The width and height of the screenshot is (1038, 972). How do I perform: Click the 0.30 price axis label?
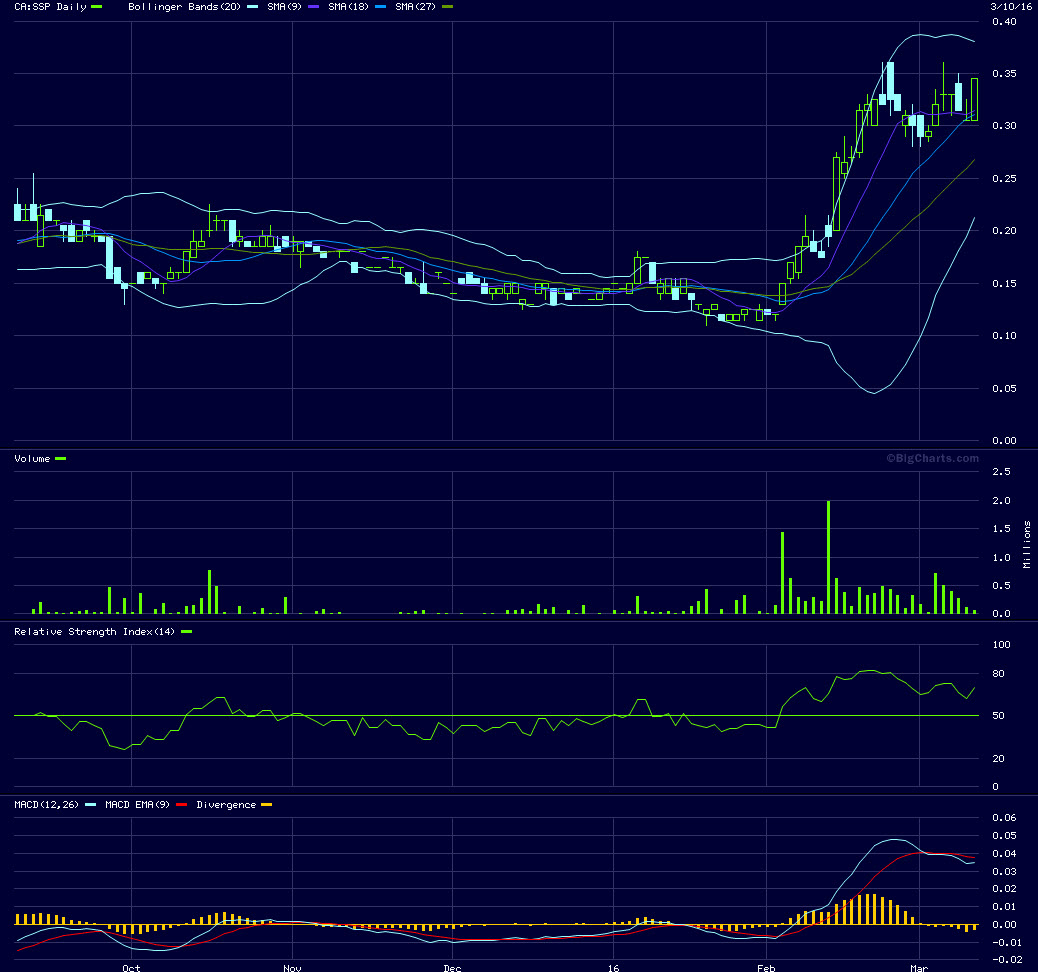(x=1004, y=126)
